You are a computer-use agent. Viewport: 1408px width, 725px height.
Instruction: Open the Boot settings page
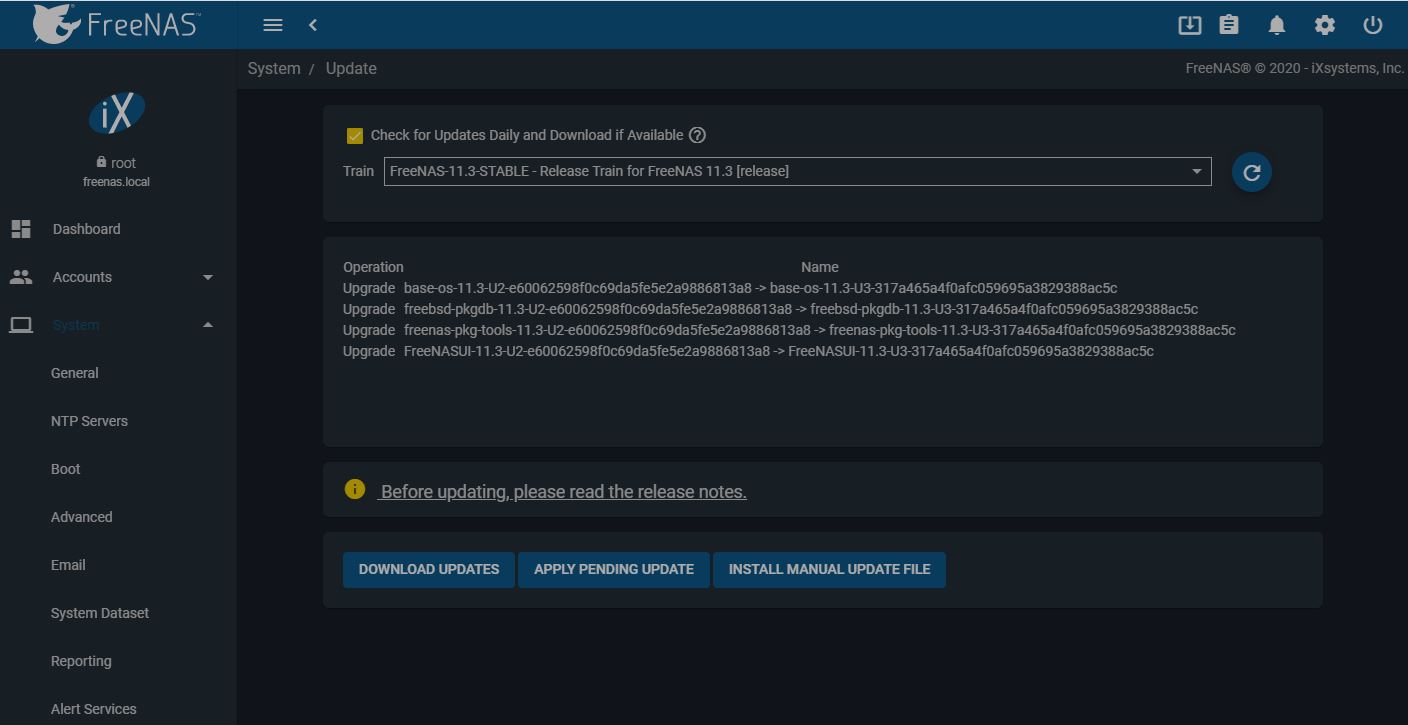pyautogui.click(x=66, y=469)
